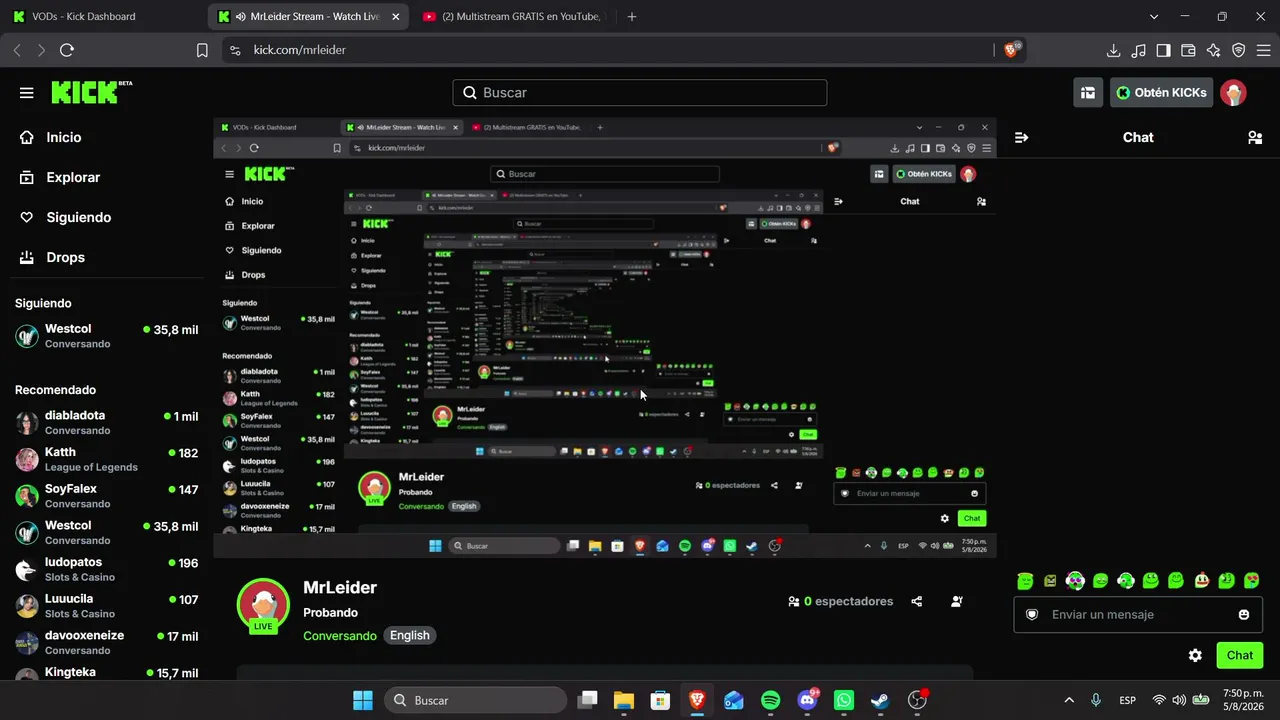This screenshot has width=1280, height=720.
Task: Collapse the chat panel
Action: pos(1021,138)
